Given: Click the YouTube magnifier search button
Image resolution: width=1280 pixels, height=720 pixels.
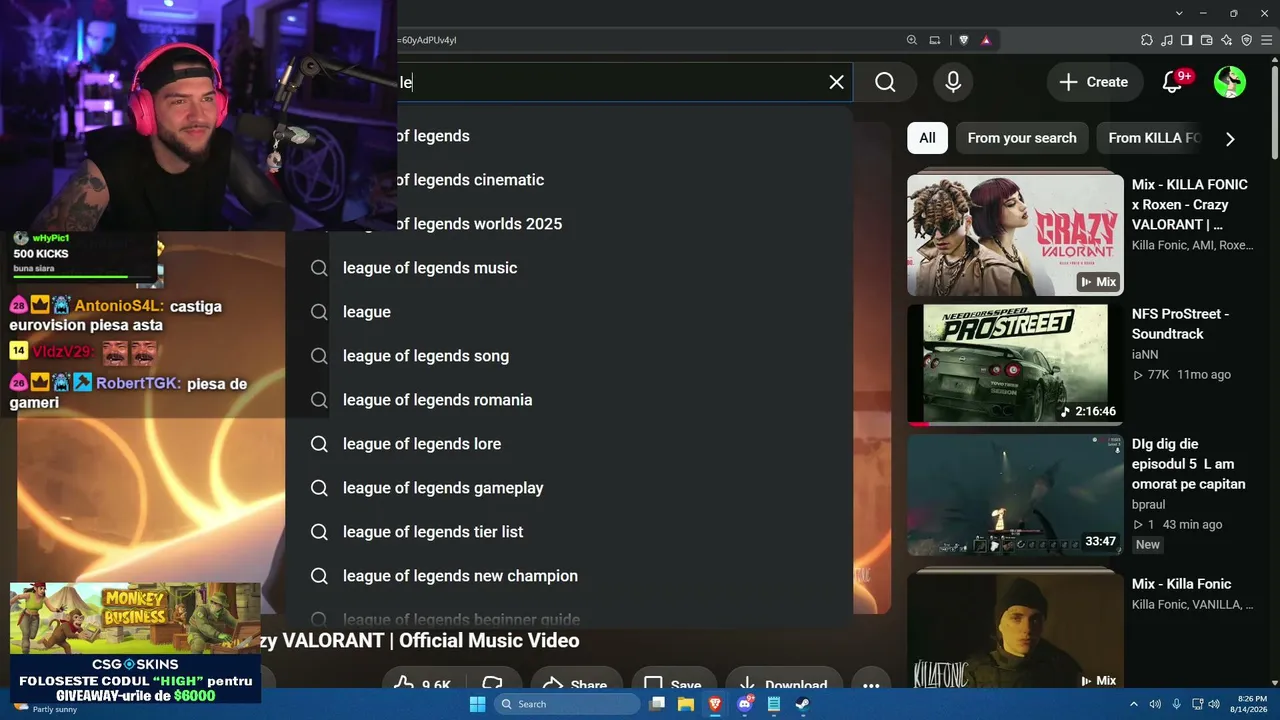Looking at the screenshot, I should click(x=885, y=82).
